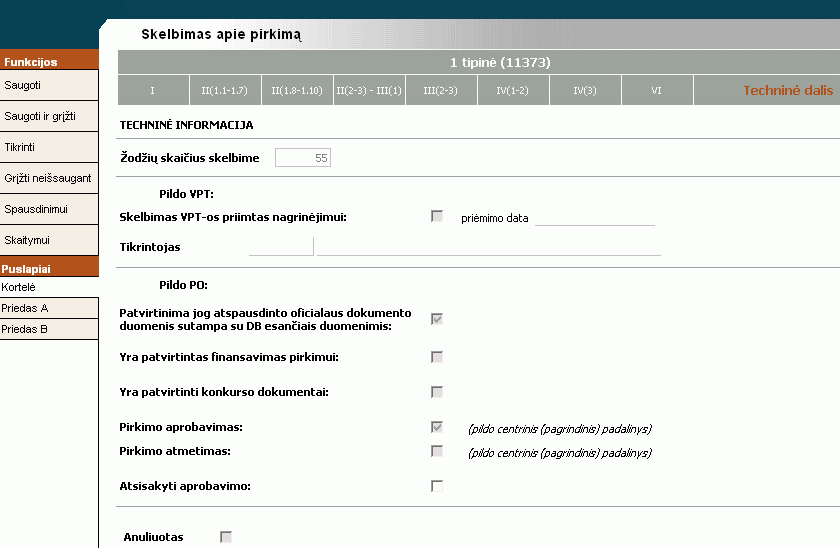This screenshot has height=548, width=840.
Task: Click the Skelbimas apie pirkimą title
Action: 221,34
